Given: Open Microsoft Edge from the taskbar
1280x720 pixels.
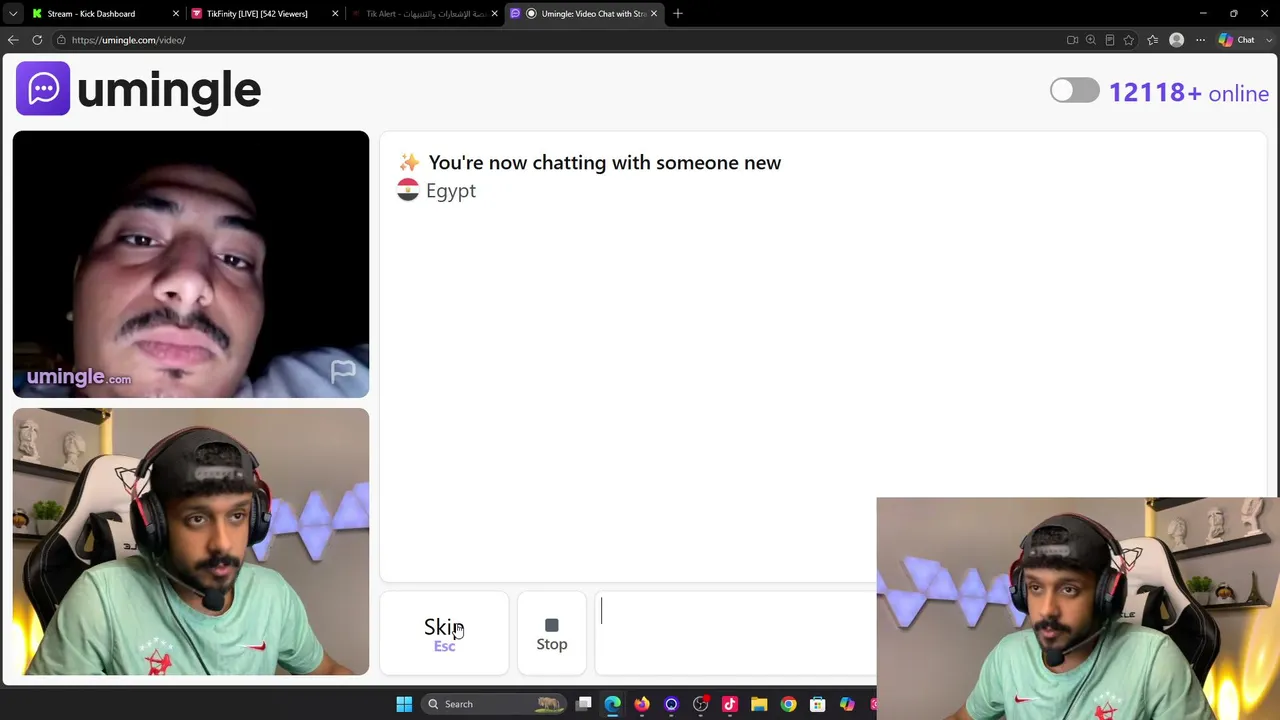Looking at the screenshot, I should (x=613, y=704).
